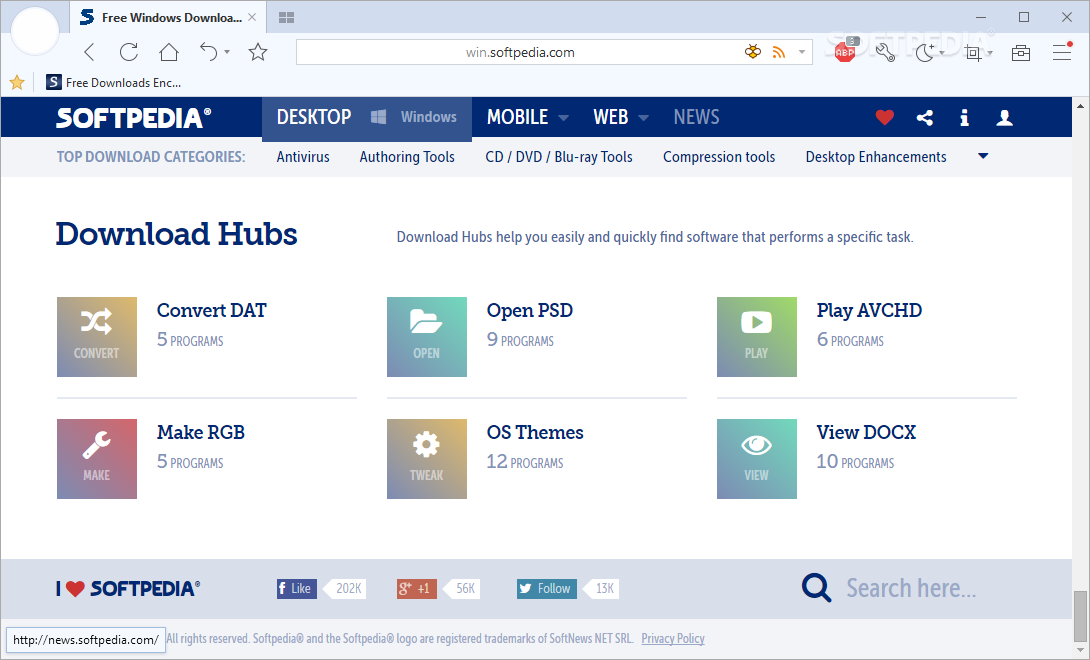Open the MOBILE menu
This screenshot has width=1090, height=660.
517,117
